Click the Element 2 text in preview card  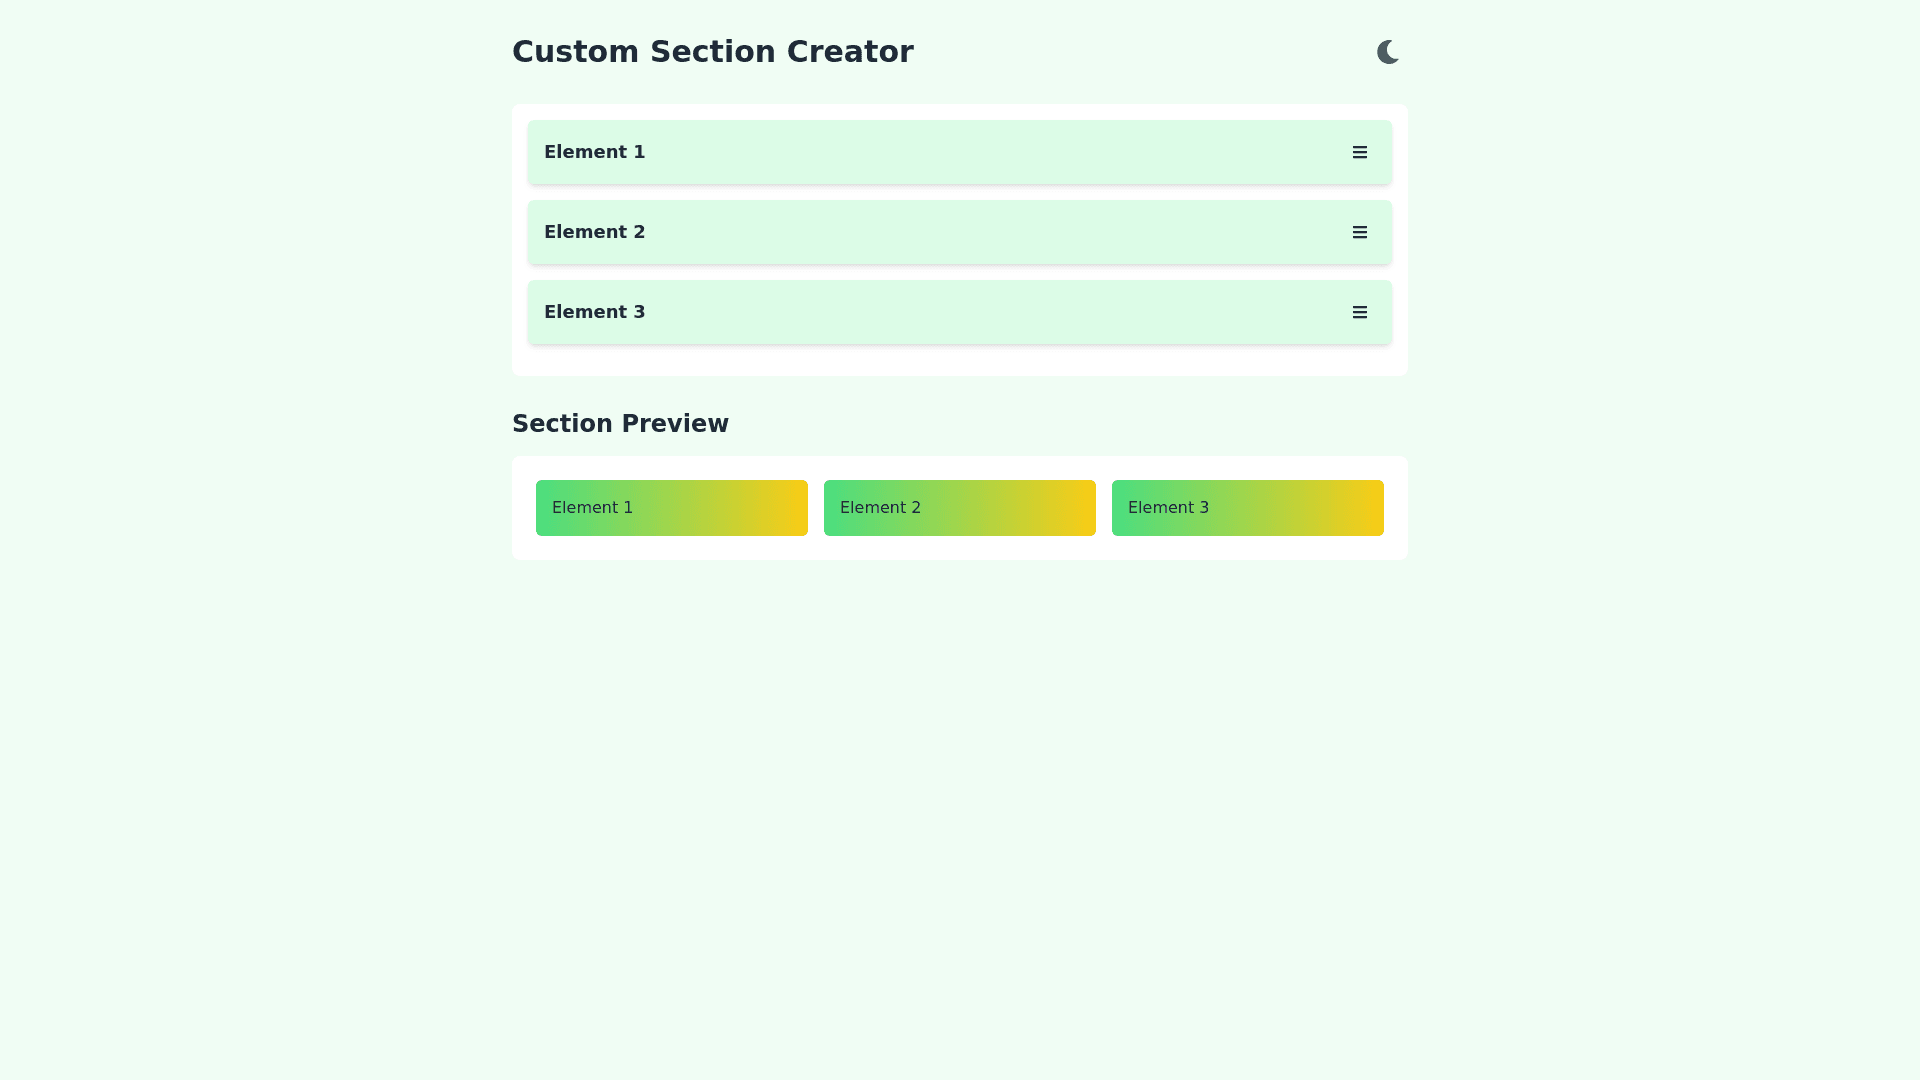(880, 508)
